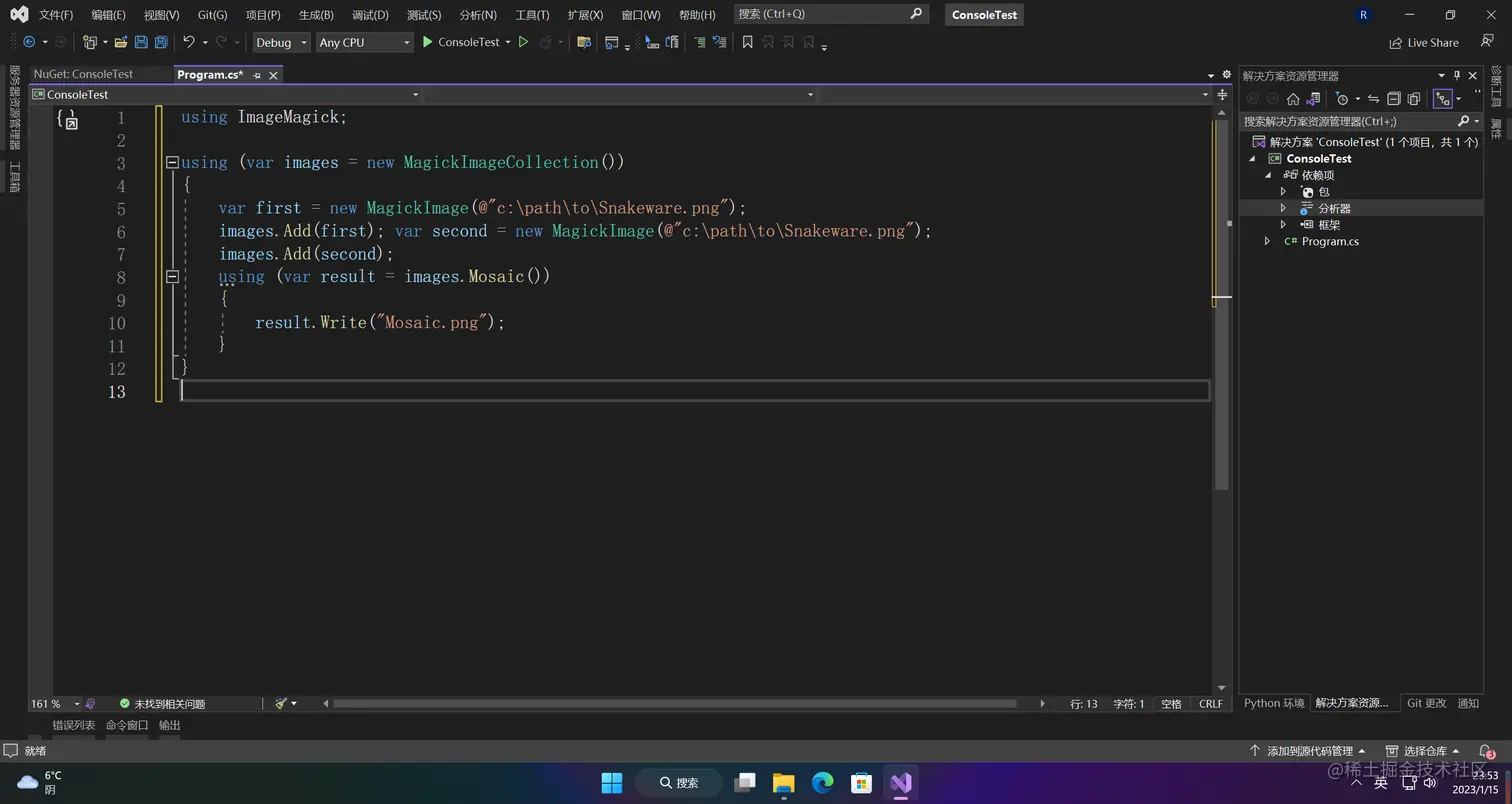Image resolution: width=1512 pixels, height=804 pixels.
Task: Collapse the using block at line 8
Action: [x=172, y=277]
